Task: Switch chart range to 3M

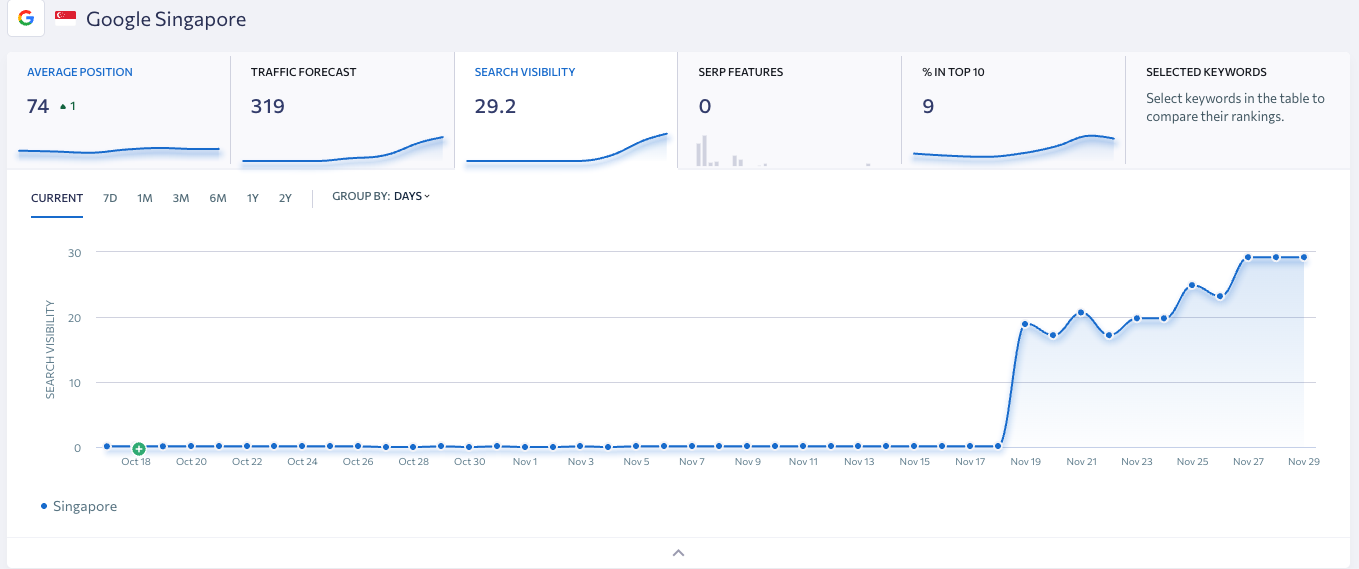Action: [x=181, y=198]
